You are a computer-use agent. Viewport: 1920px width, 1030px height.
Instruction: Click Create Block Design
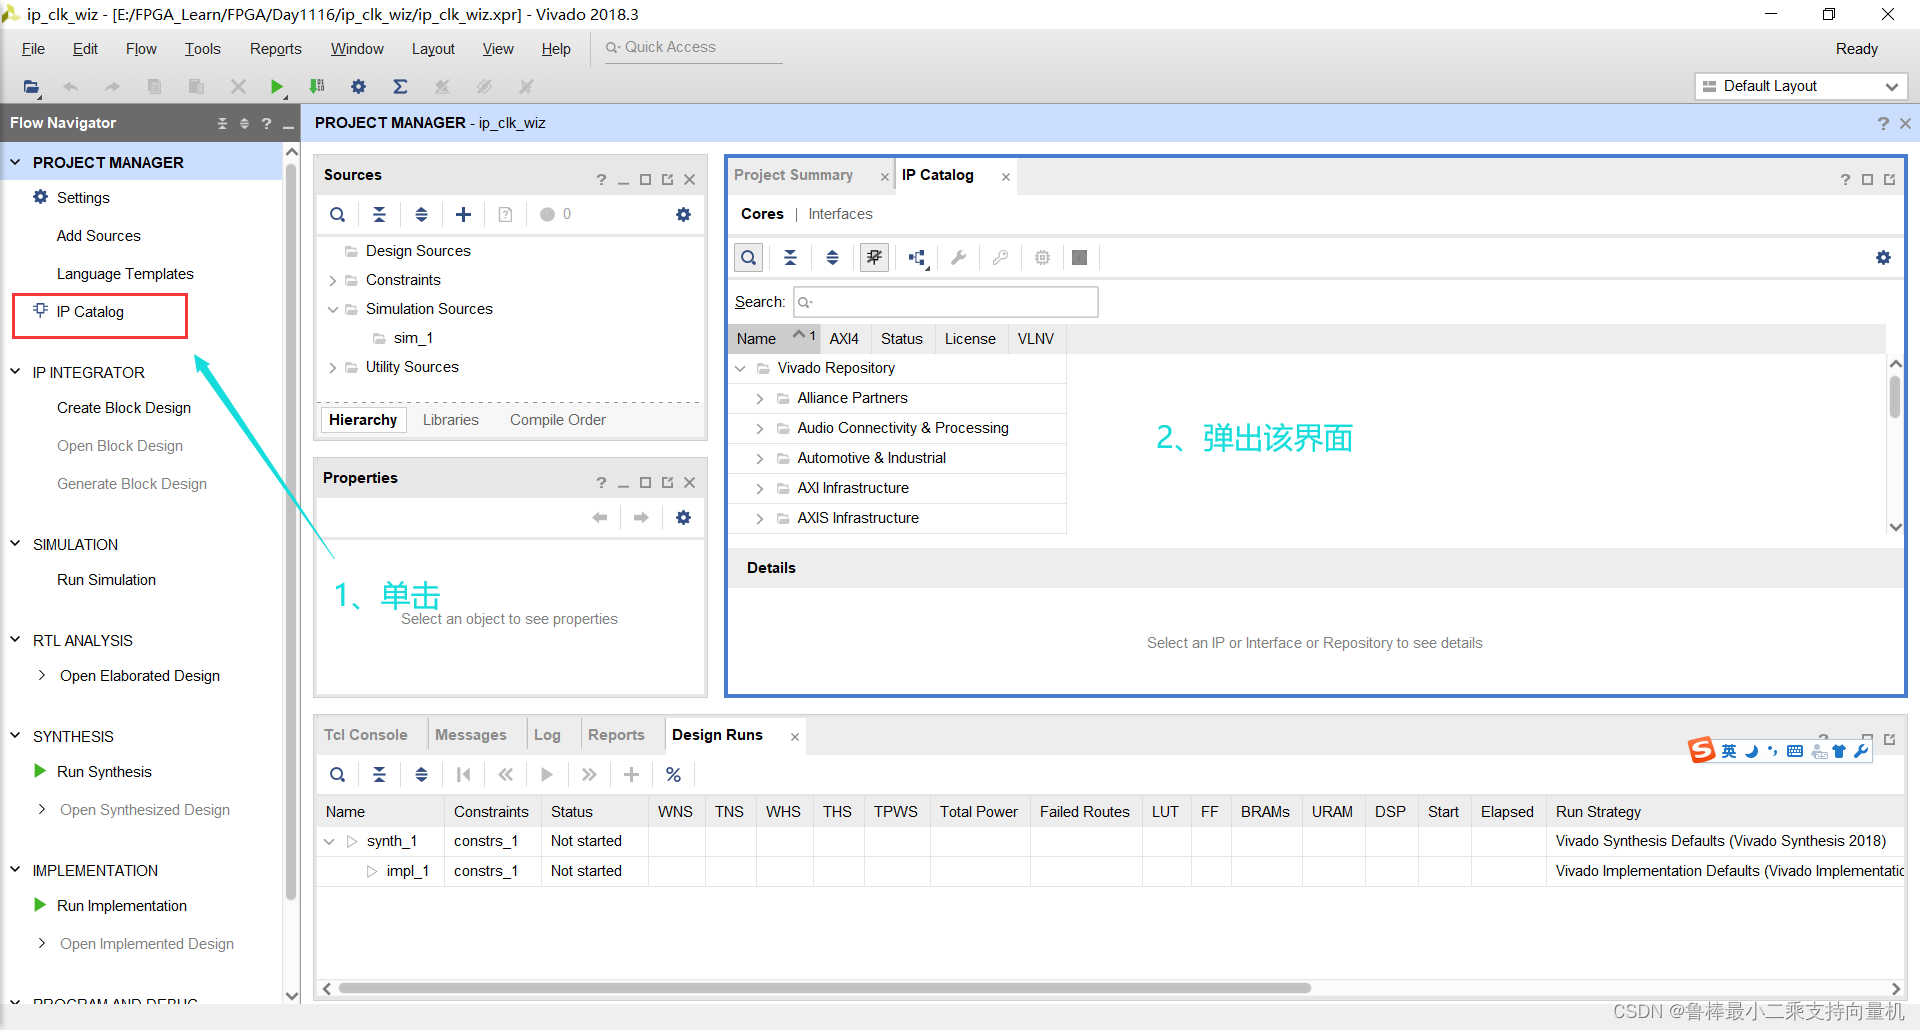coord(124,408)
